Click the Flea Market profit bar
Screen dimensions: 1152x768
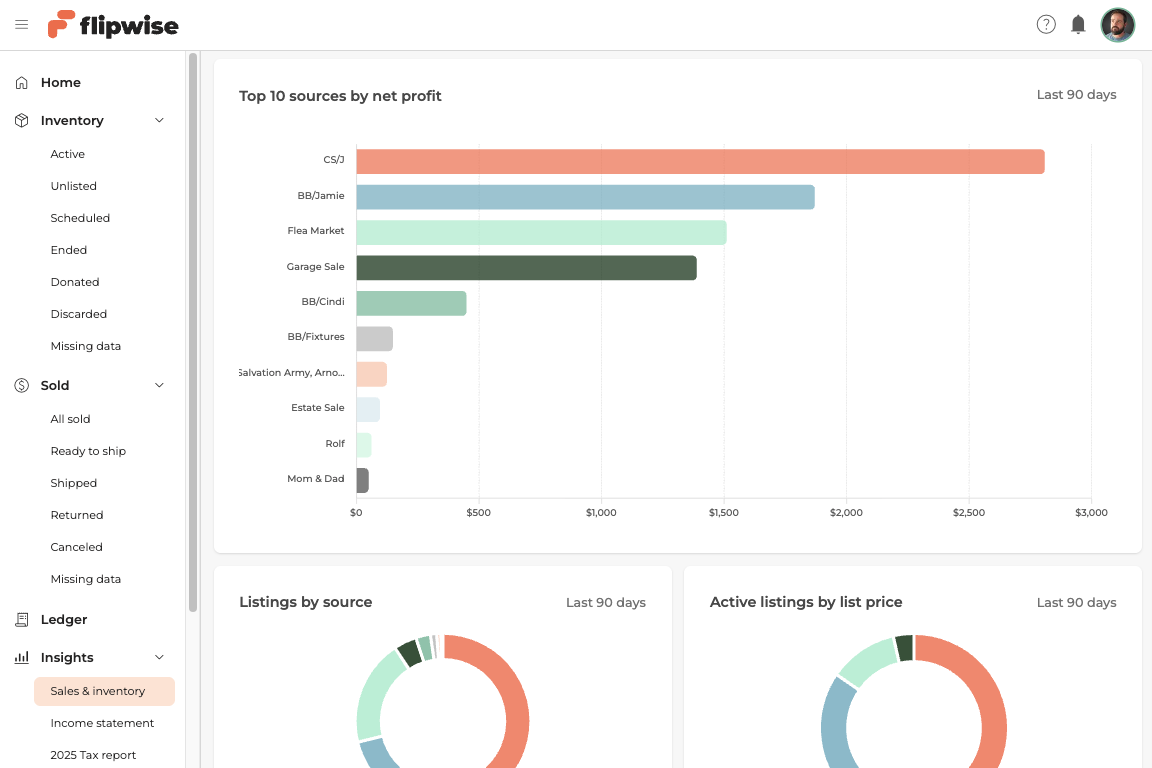pos(541,232)
